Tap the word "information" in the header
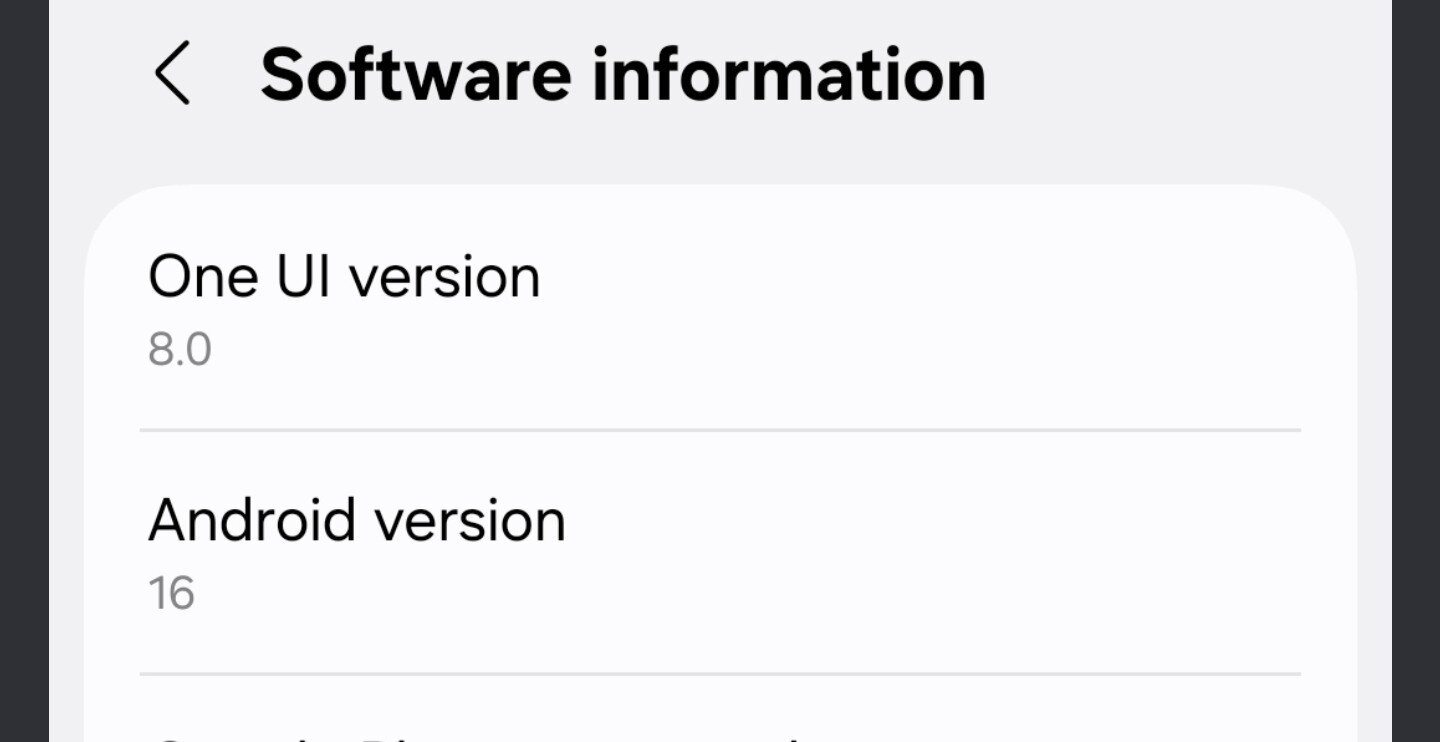 (x=788, y=75)
